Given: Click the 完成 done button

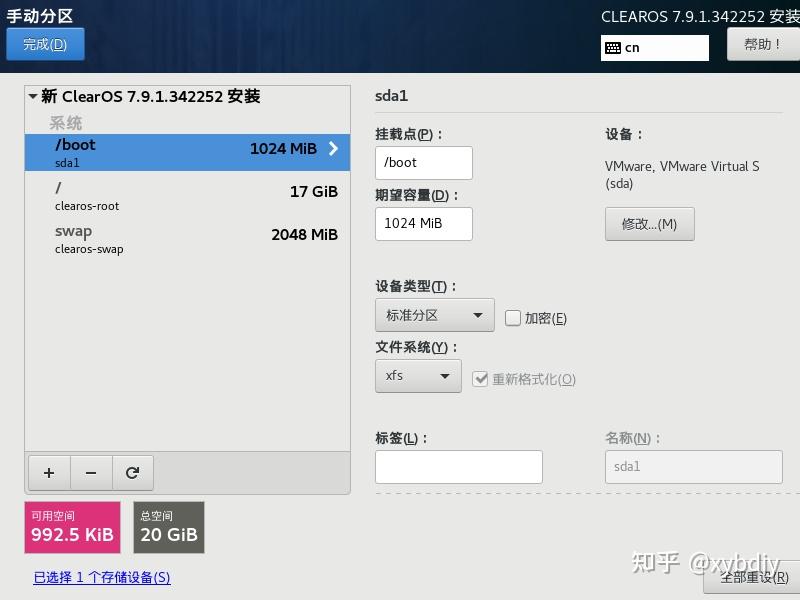Looking at the screenshot, I should click(45, 44).
